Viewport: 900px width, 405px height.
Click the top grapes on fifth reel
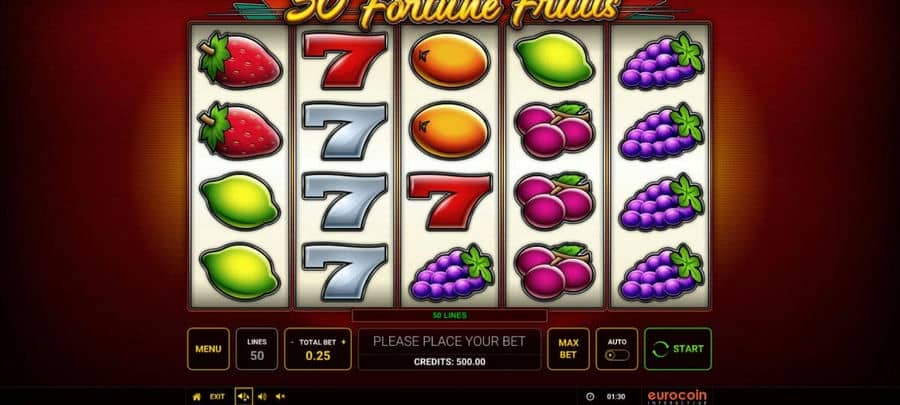661,61
